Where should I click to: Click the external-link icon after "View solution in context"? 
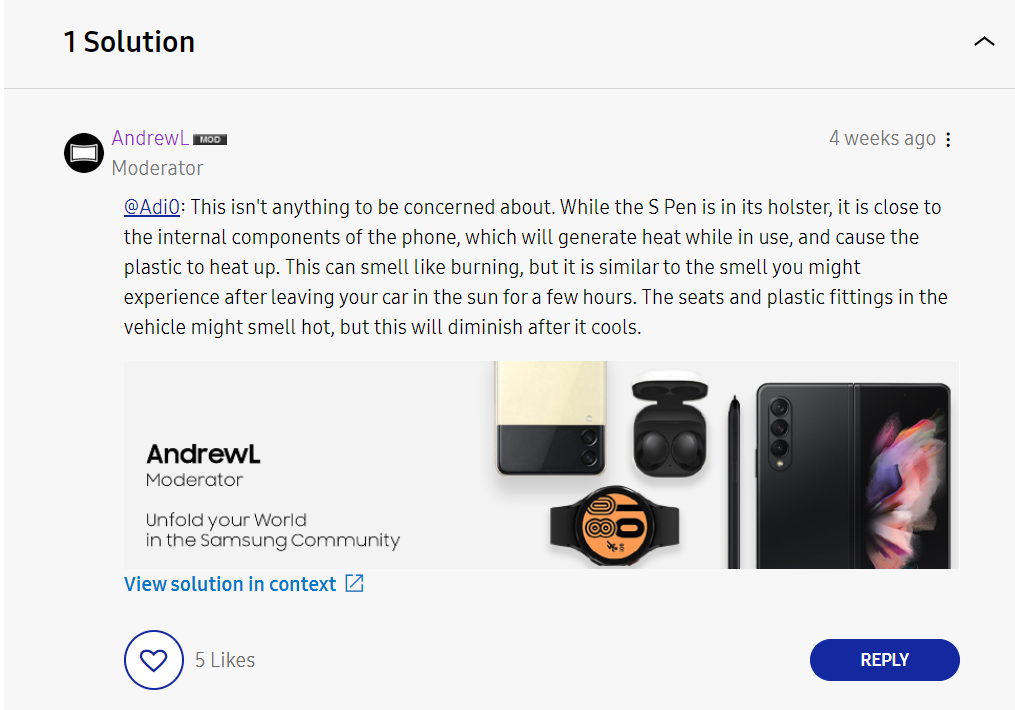coord(354,583)
